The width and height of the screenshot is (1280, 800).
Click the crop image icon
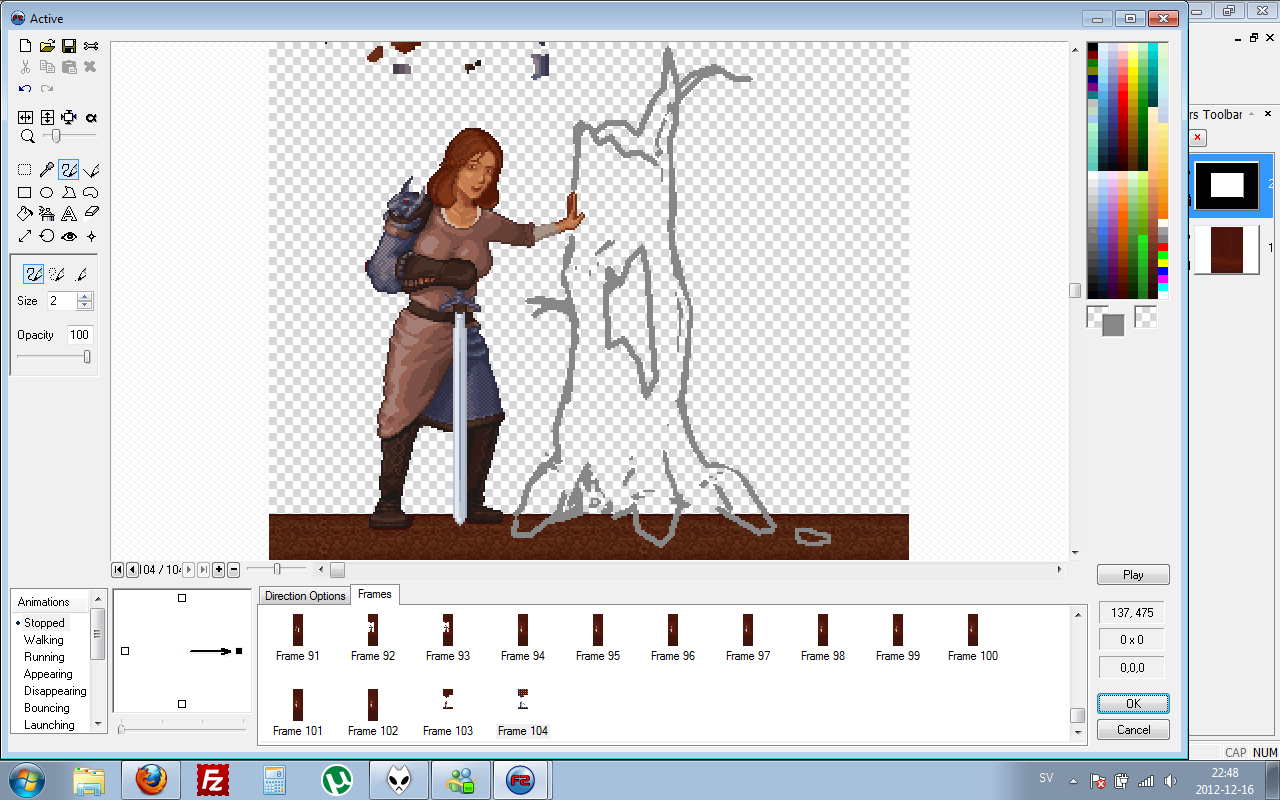tap(69, 117)
